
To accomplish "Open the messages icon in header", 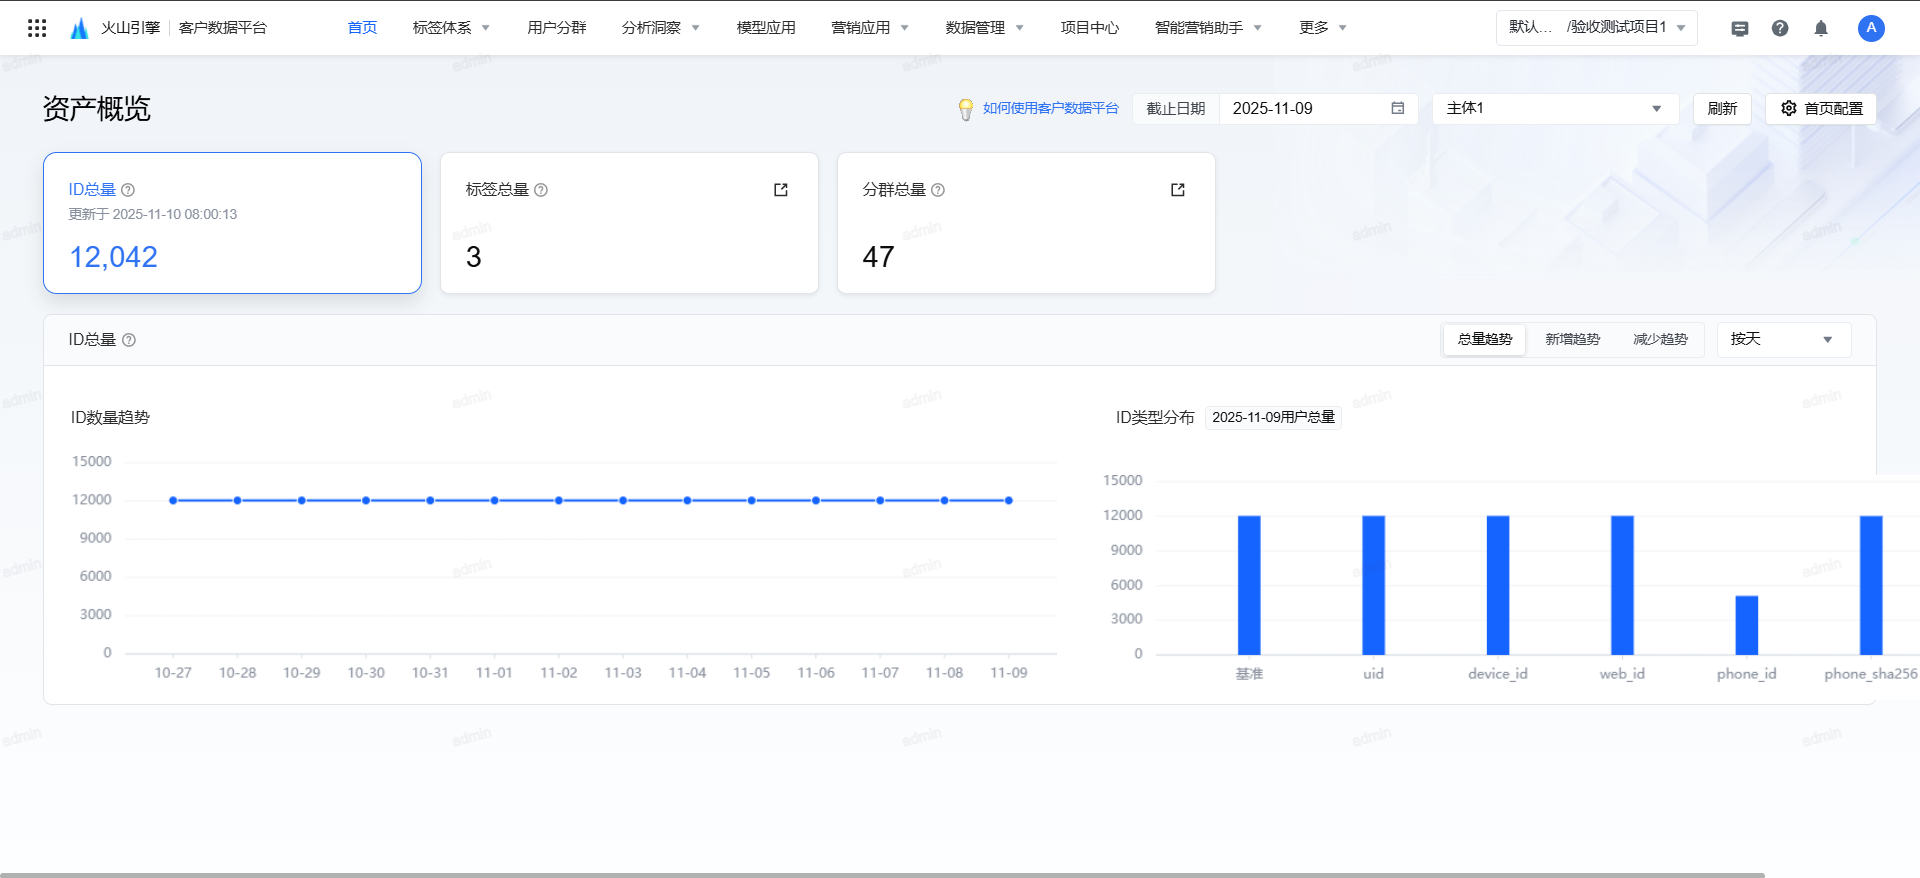I will tap(1740, 28).
